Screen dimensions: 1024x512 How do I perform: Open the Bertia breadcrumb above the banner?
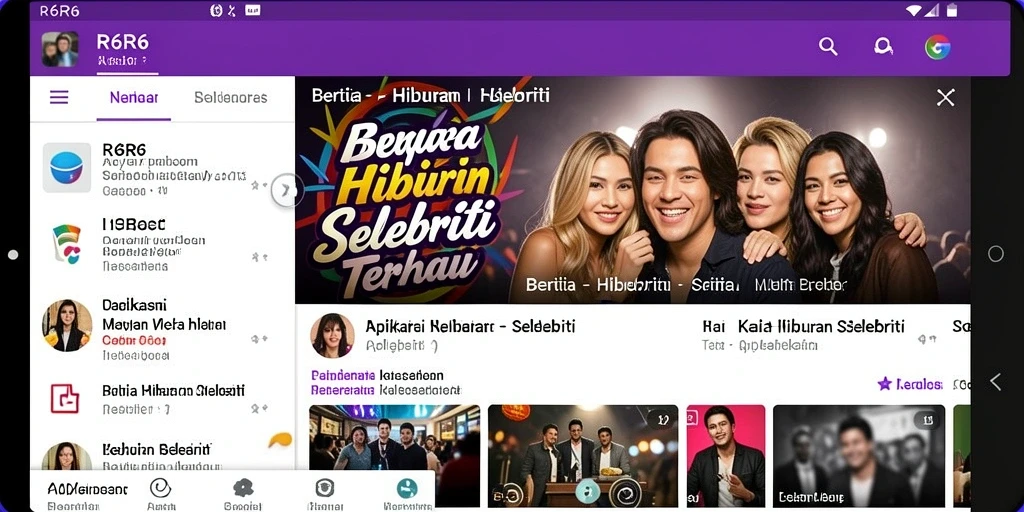pyautogui.click(x=337, y=96)
